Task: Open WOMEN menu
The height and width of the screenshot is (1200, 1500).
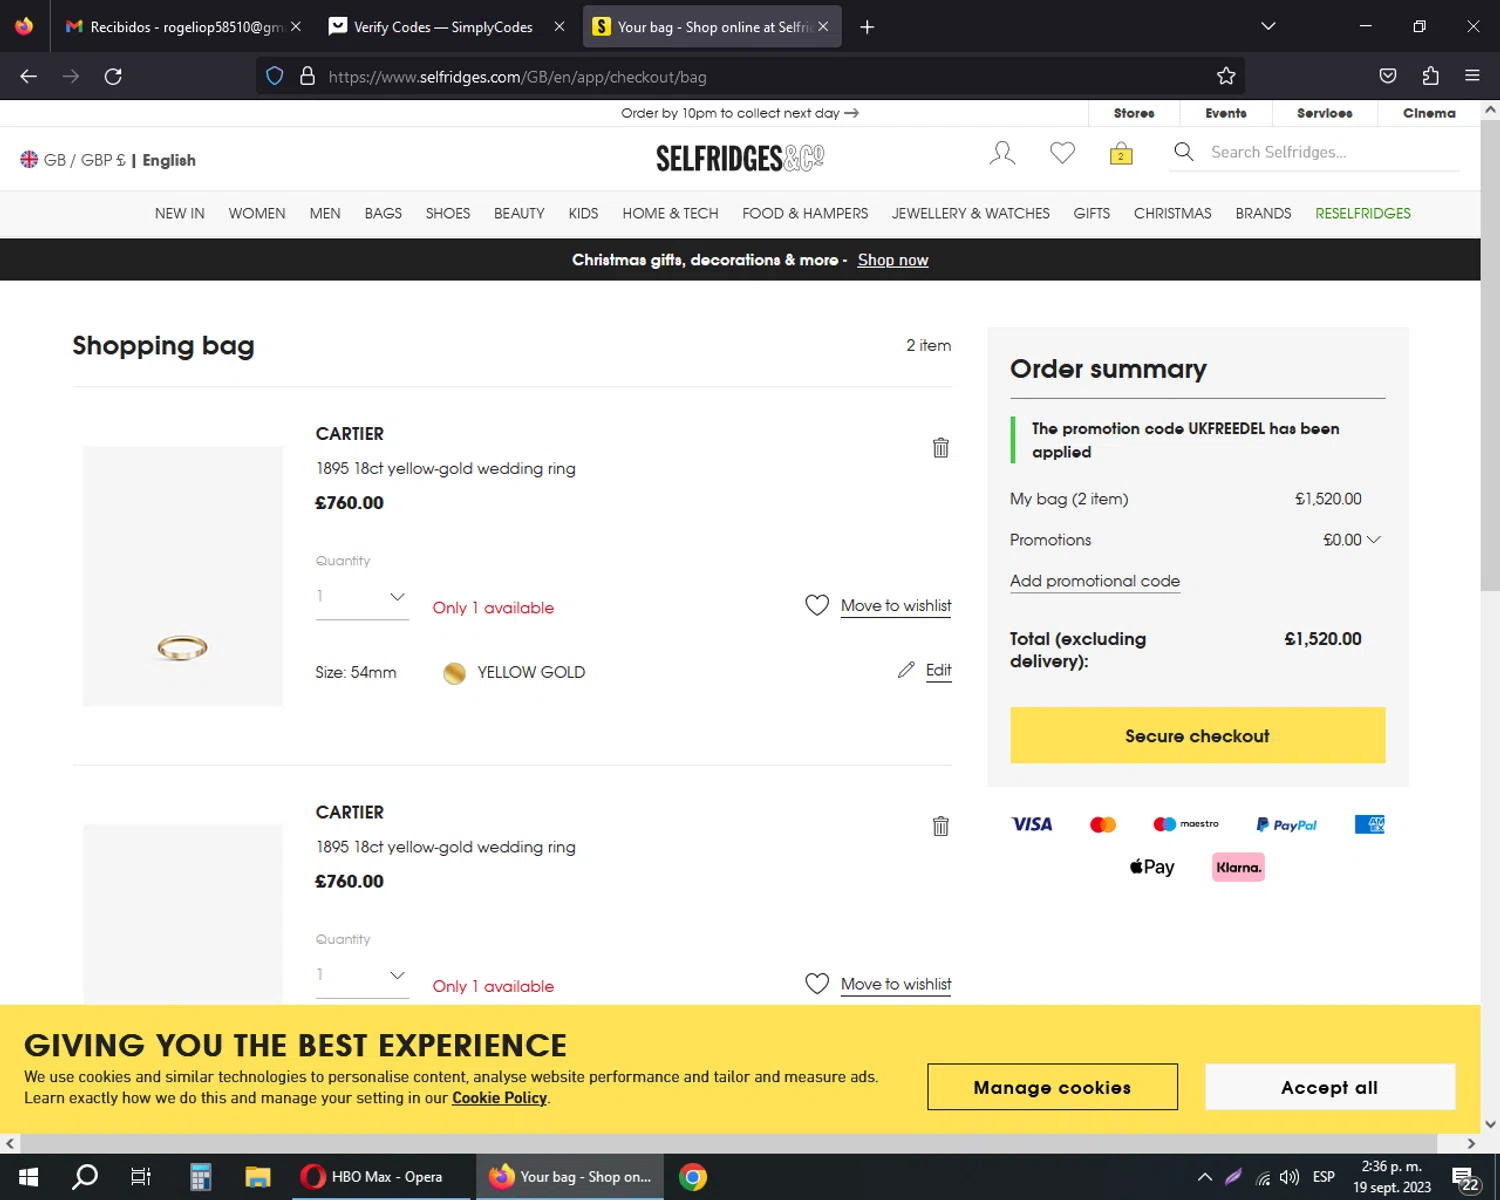Action: [257, 213]
